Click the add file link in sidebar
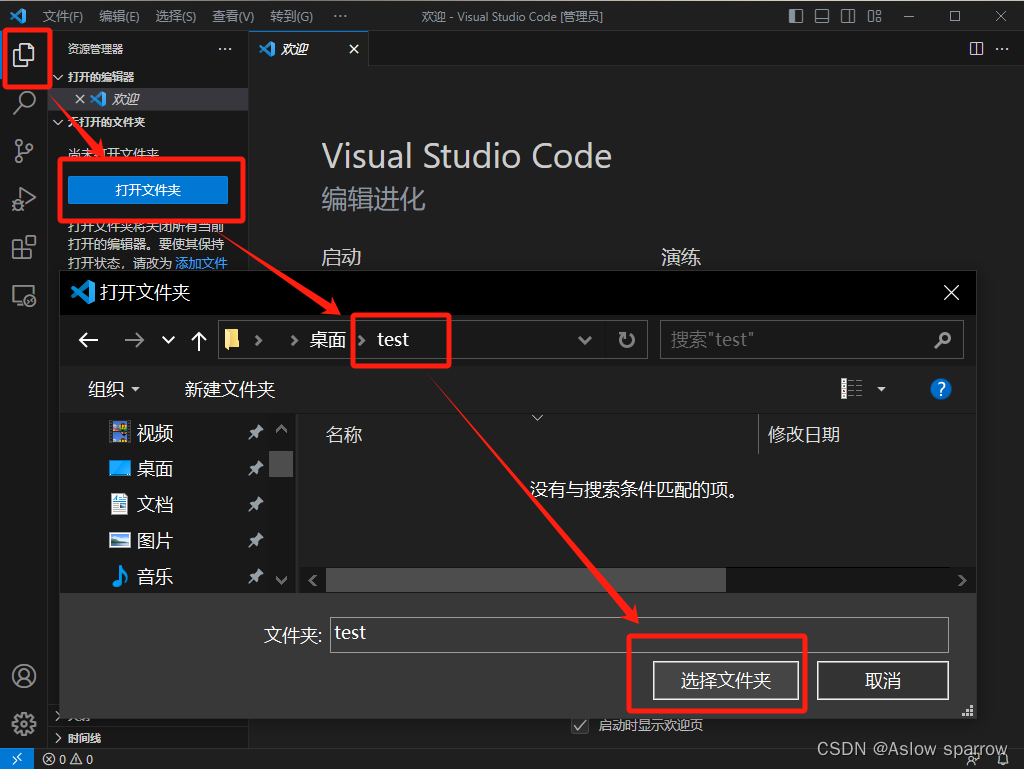This screenshot has width=1024, height=769. 201,263
